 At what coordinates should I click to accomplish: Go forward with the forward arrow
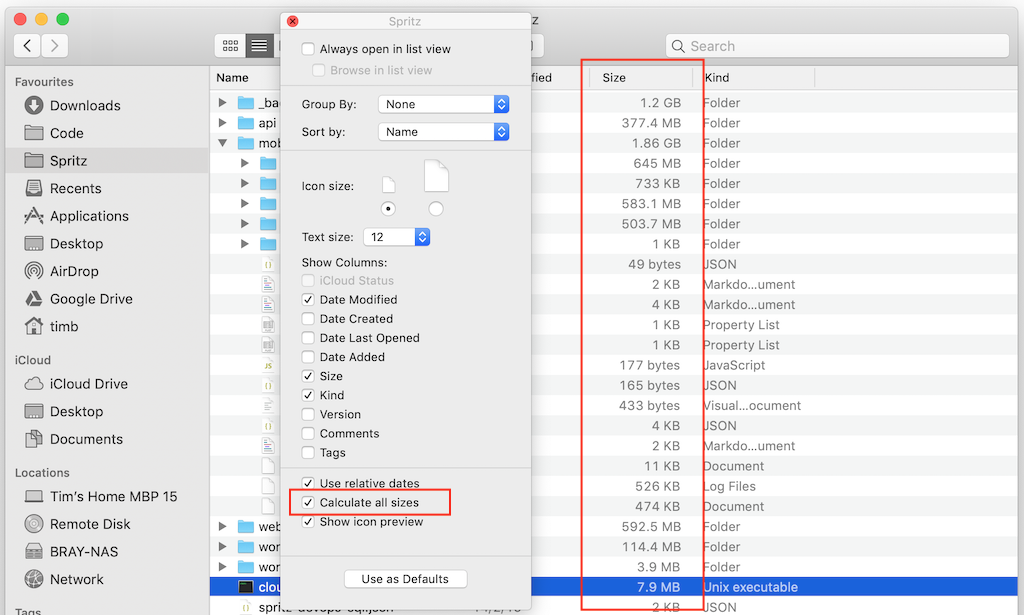coord(55,46)
